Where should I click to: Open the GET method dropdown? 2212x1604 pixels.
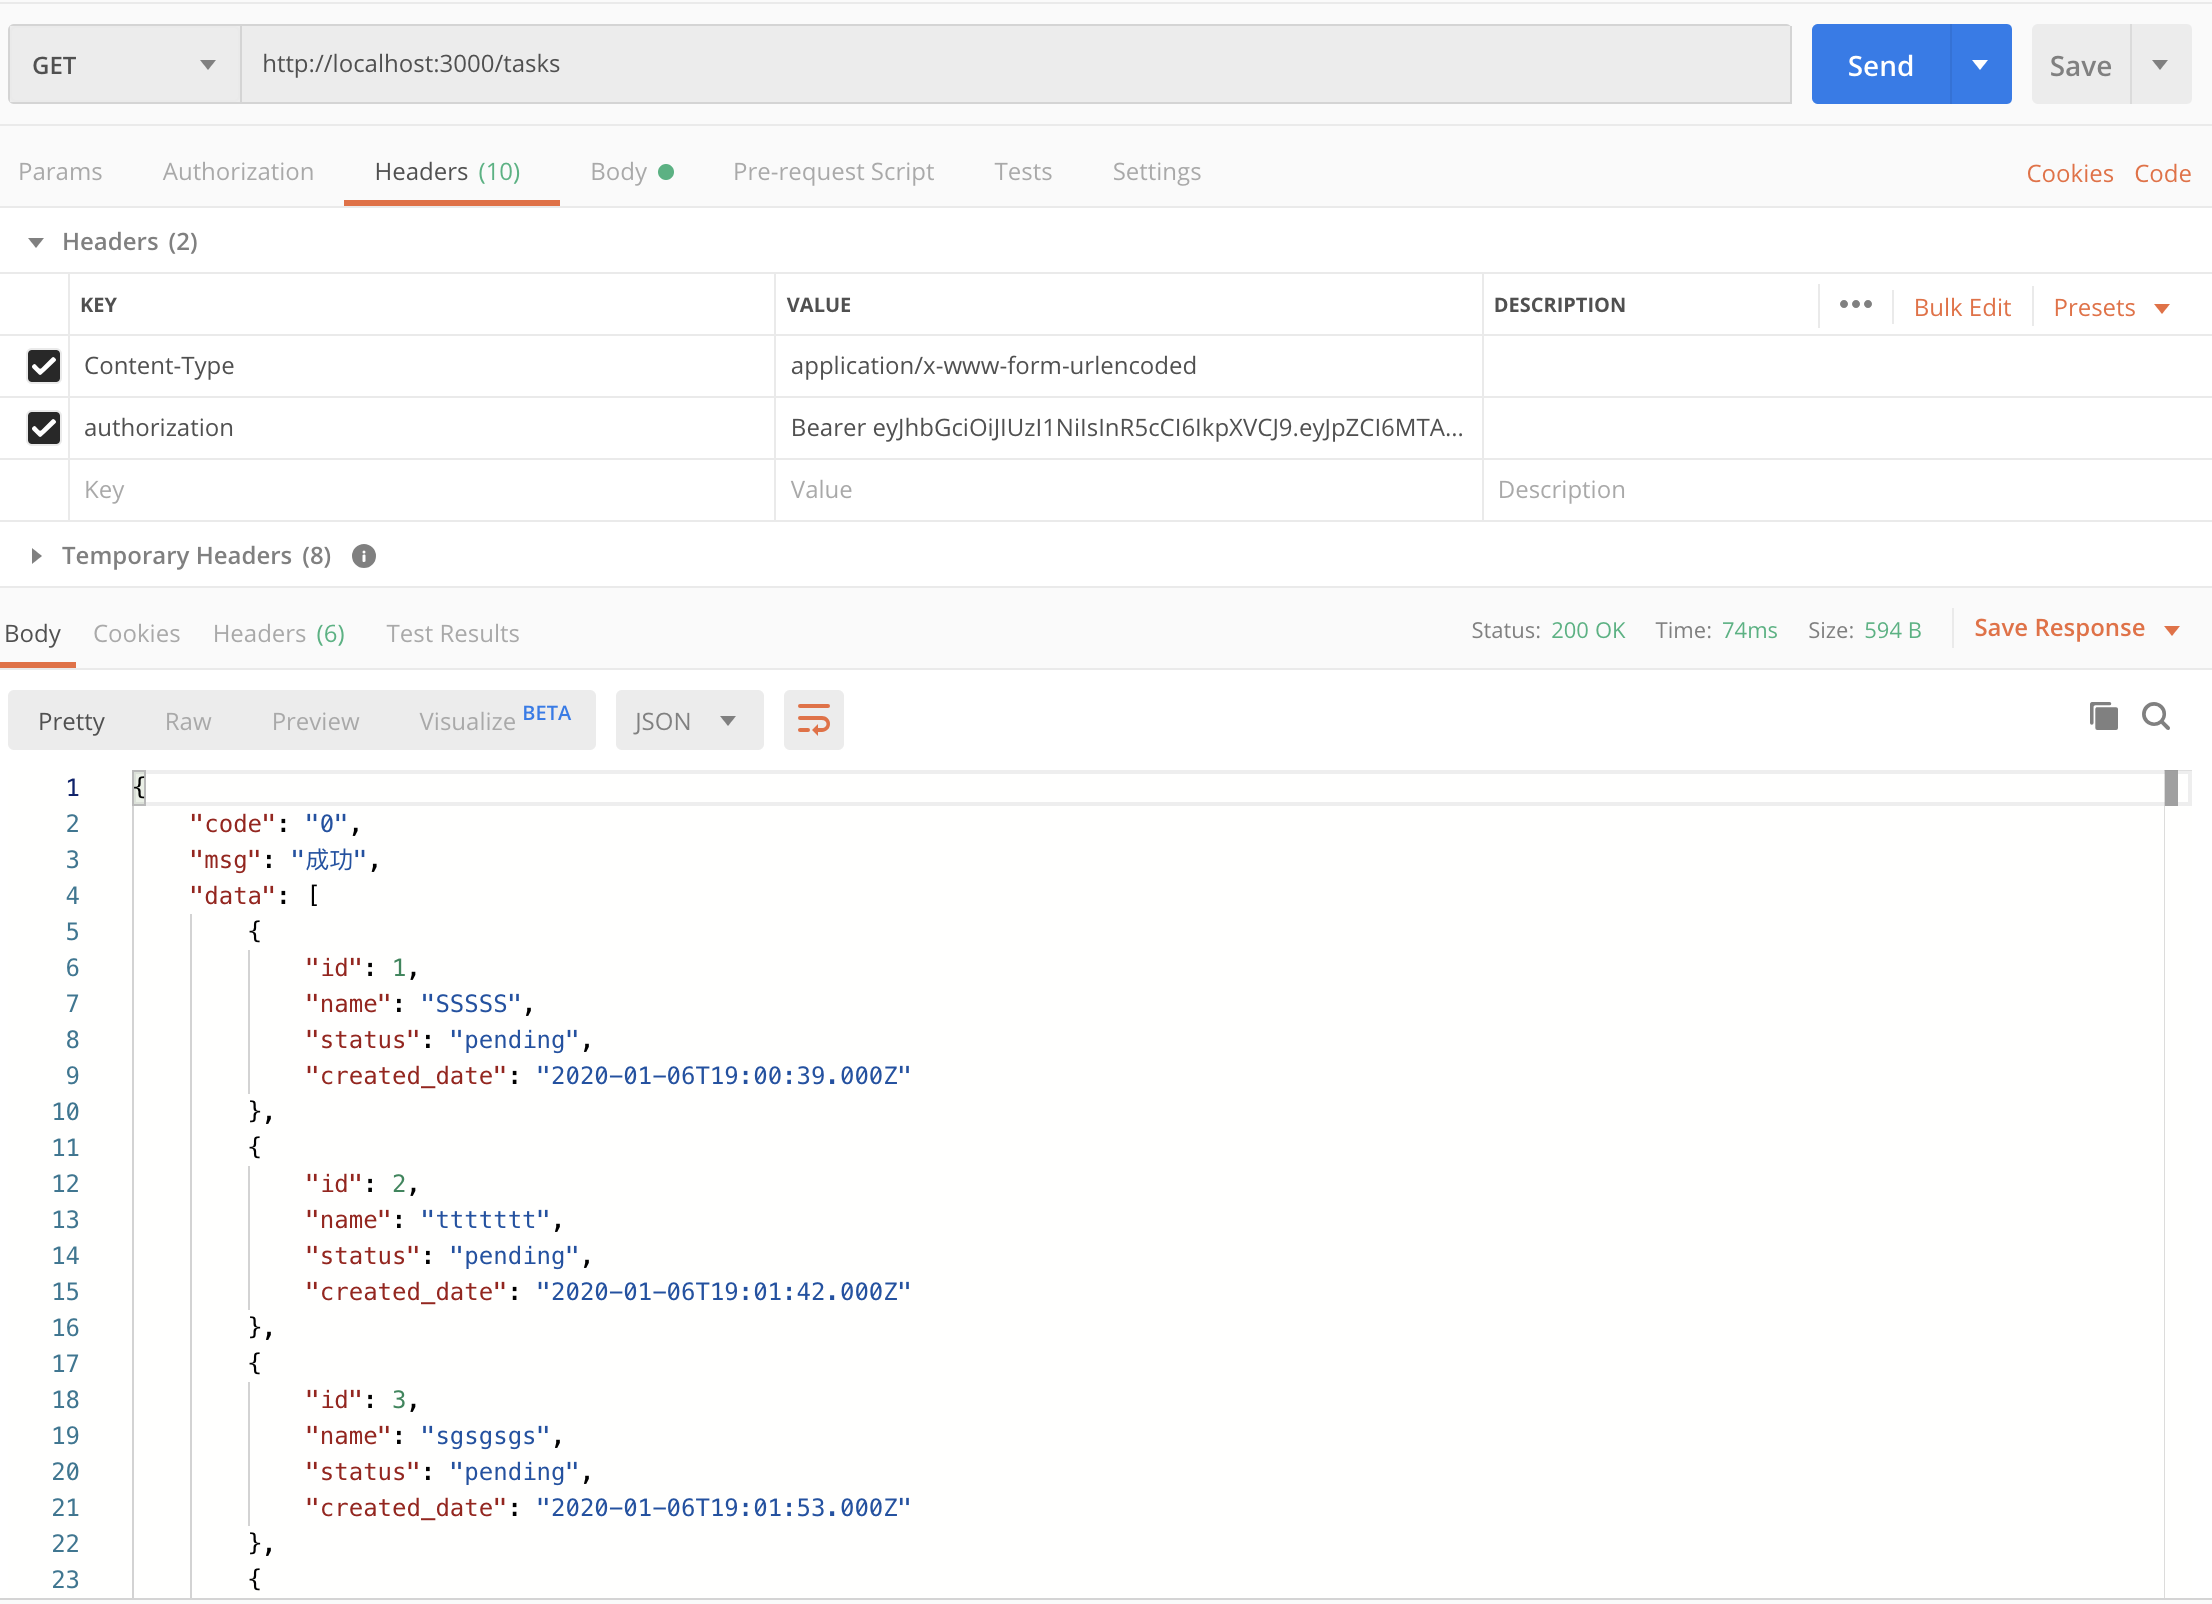click(124, 65)
